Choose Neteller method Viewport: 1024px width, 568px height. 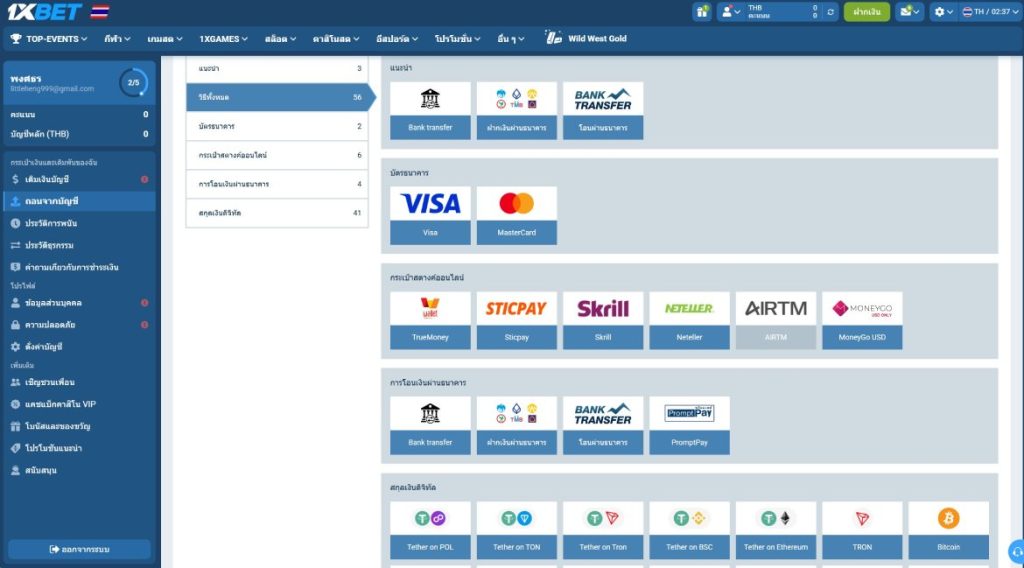[x=689, y=321]
